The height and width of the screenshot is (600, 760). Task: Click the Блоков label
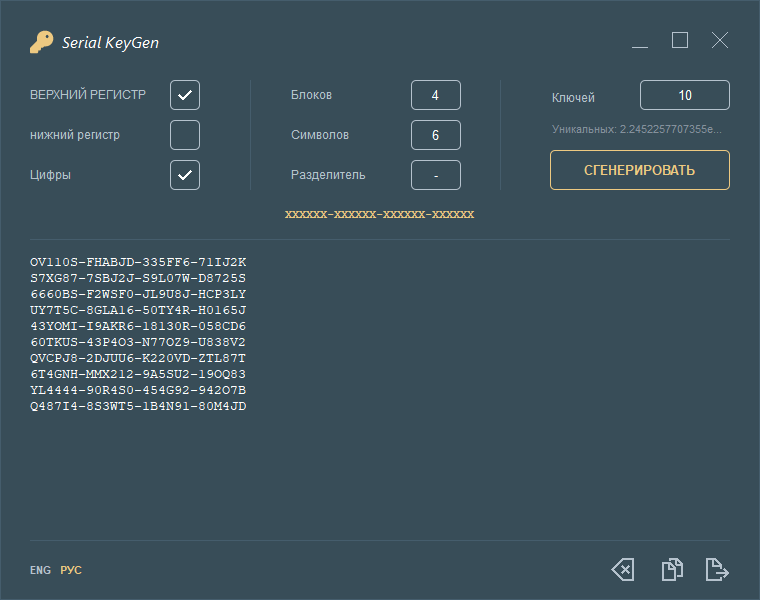tap(311, 95)
